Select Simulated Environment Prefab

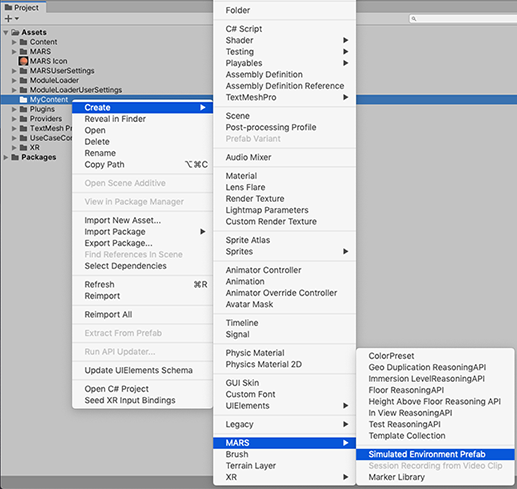[435, 454]
